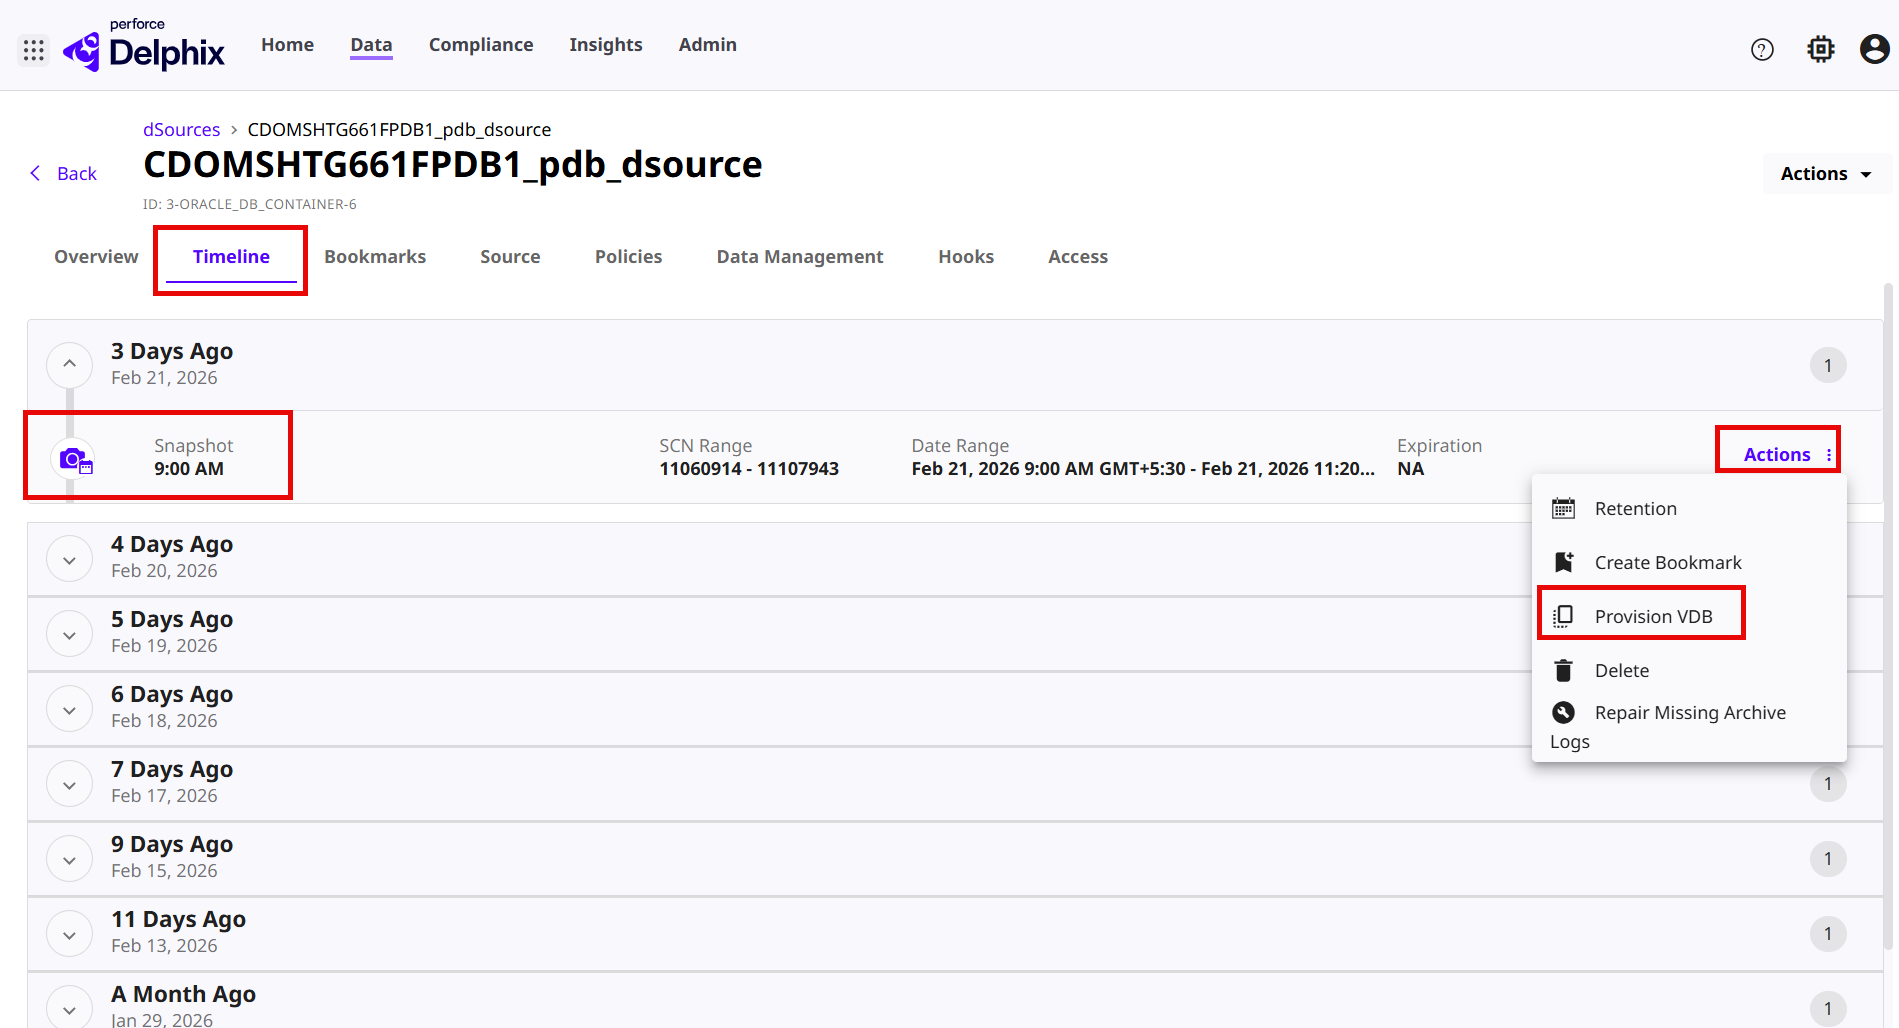Click the Back arrow icon
This screenshot has width=1899, height=1028.
(36, 173)
